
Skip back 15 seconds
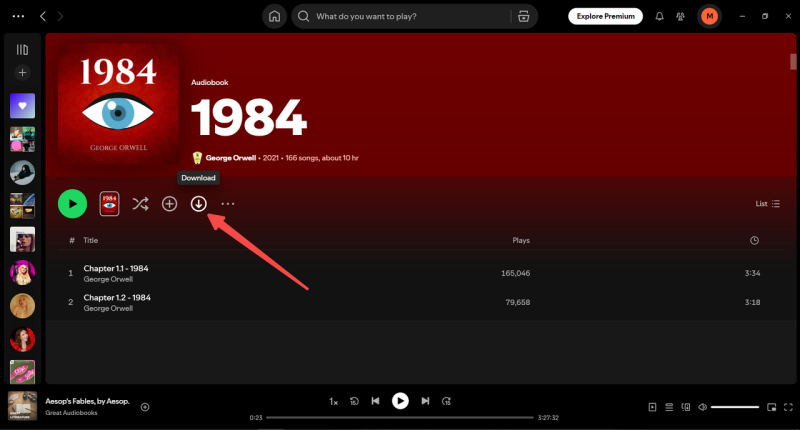tap(354, 401)
